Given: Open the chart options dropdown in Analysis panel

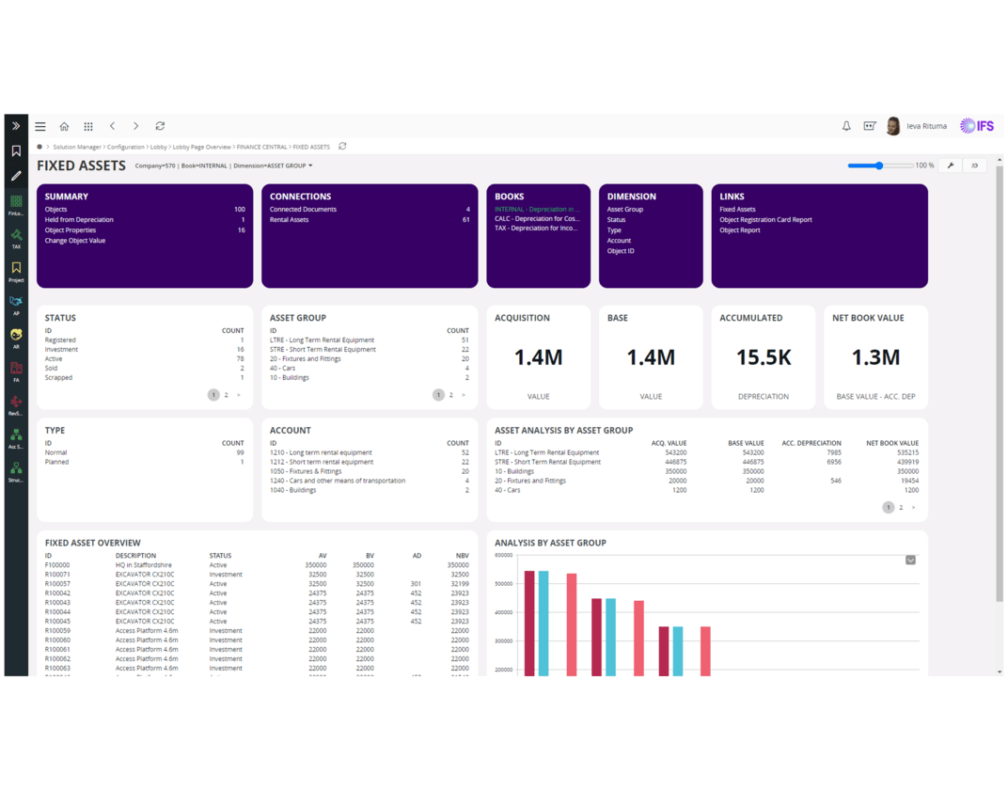Looking at the screenshot, I should click(x=910, y=560).
